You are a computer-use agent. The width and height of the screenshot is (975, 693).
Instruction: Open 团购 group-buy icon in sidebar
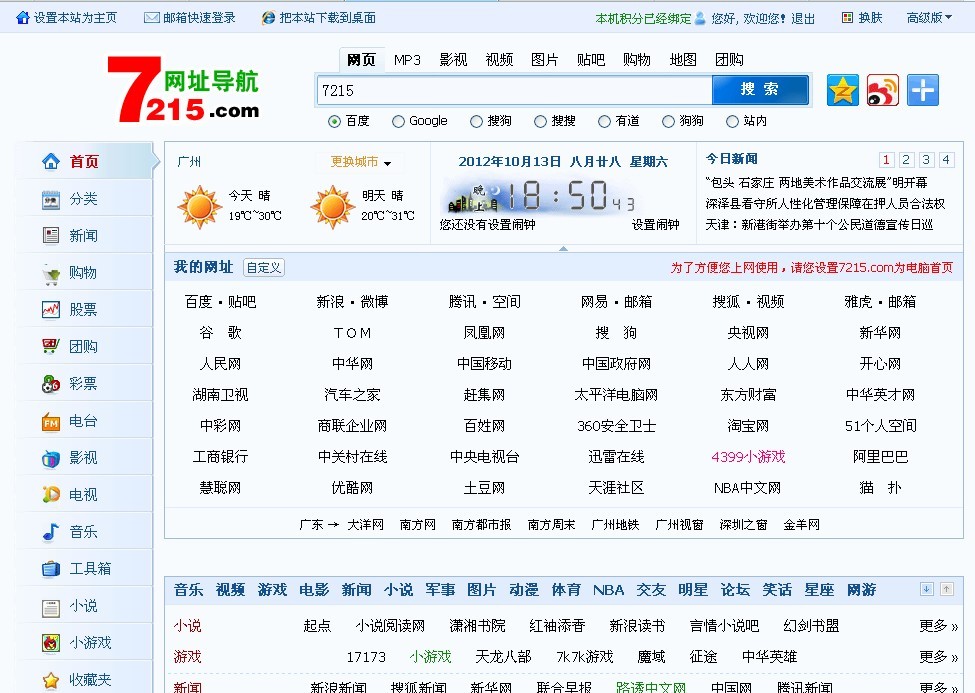[51, 346]
